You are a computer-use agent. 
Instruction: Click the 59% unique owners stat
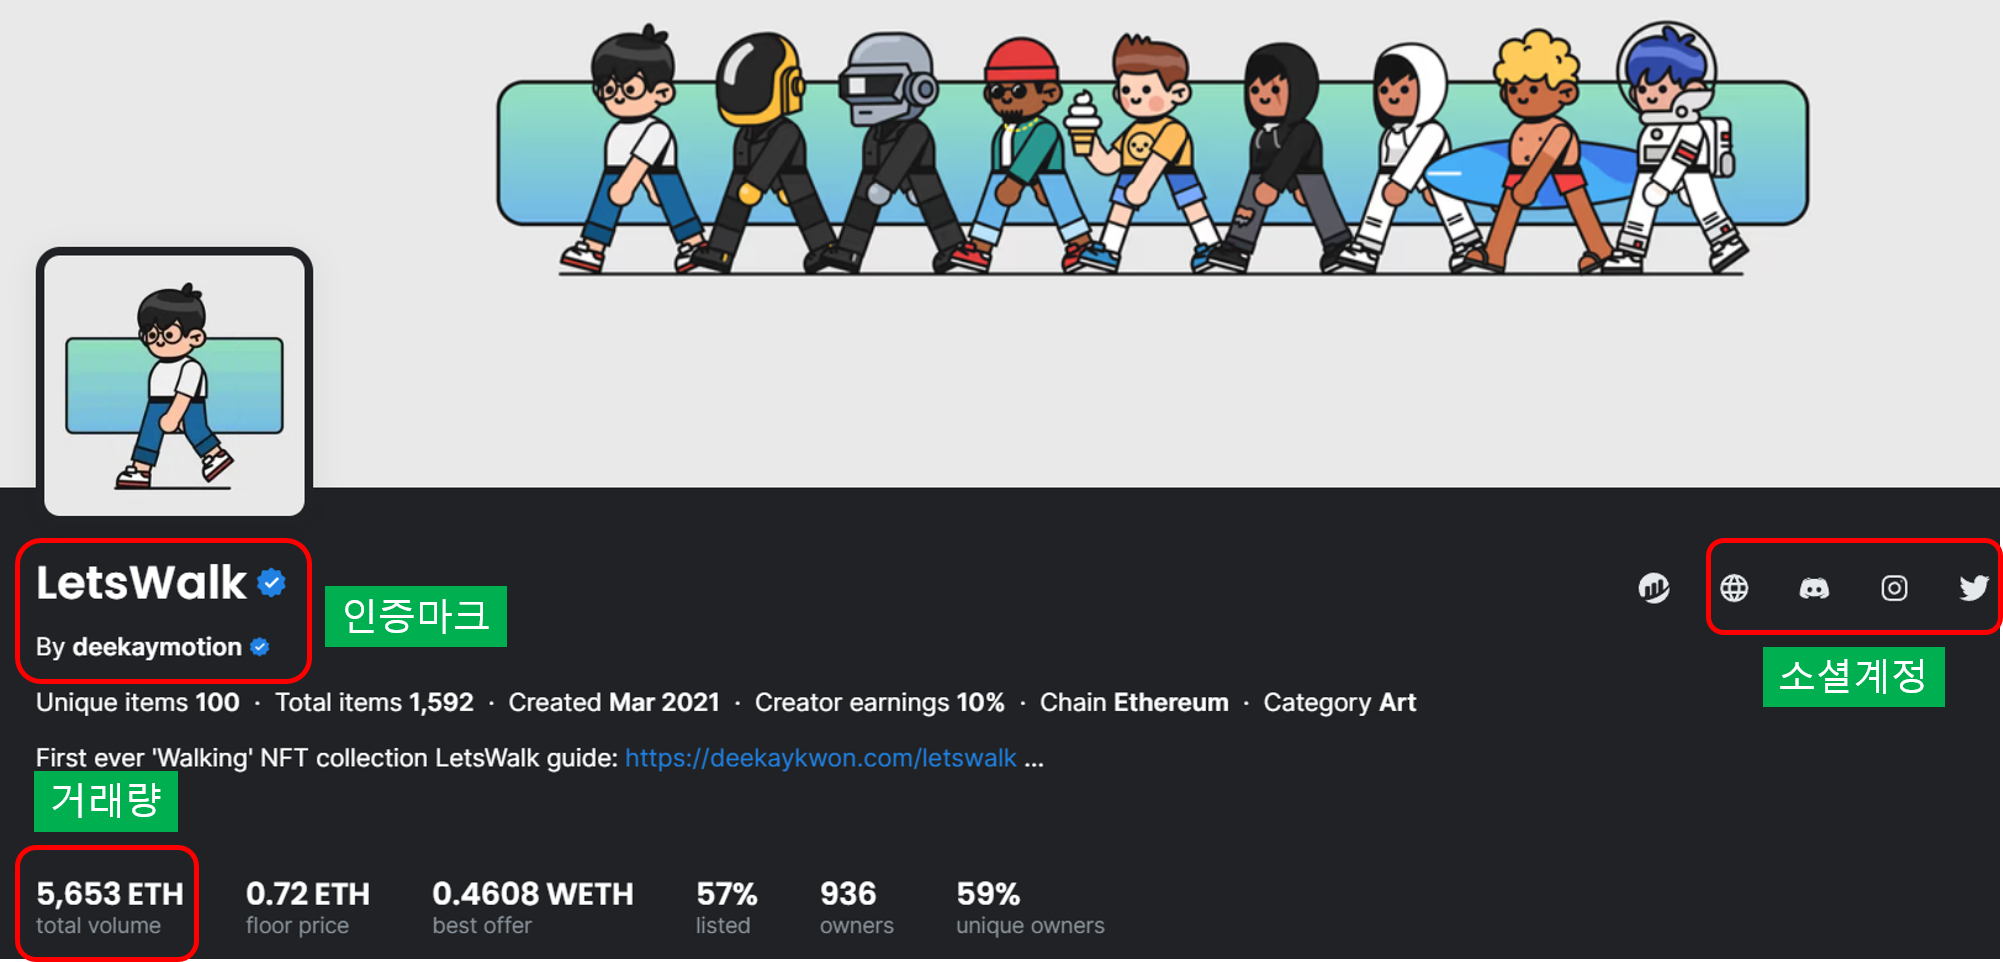pos(1029,906)
